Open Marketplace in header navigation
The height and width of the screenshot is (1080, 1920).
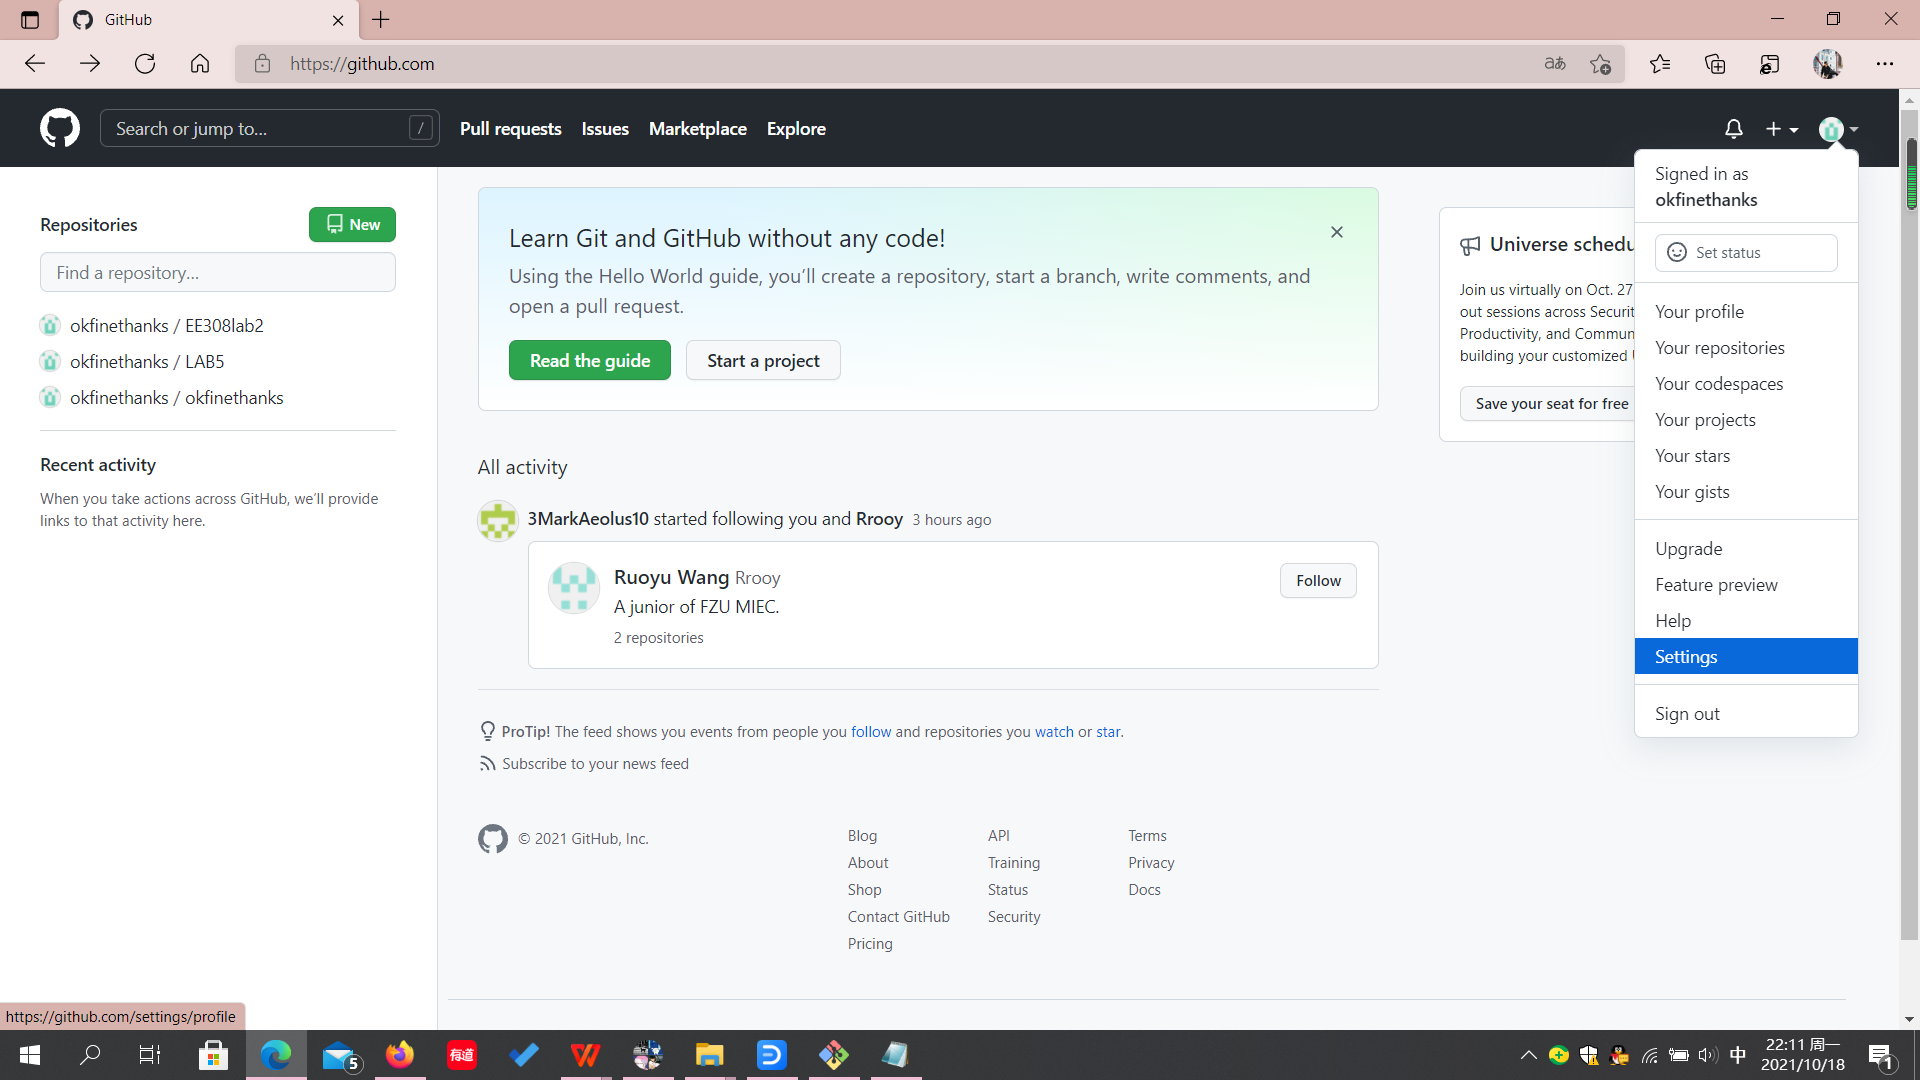coord(698,129)
